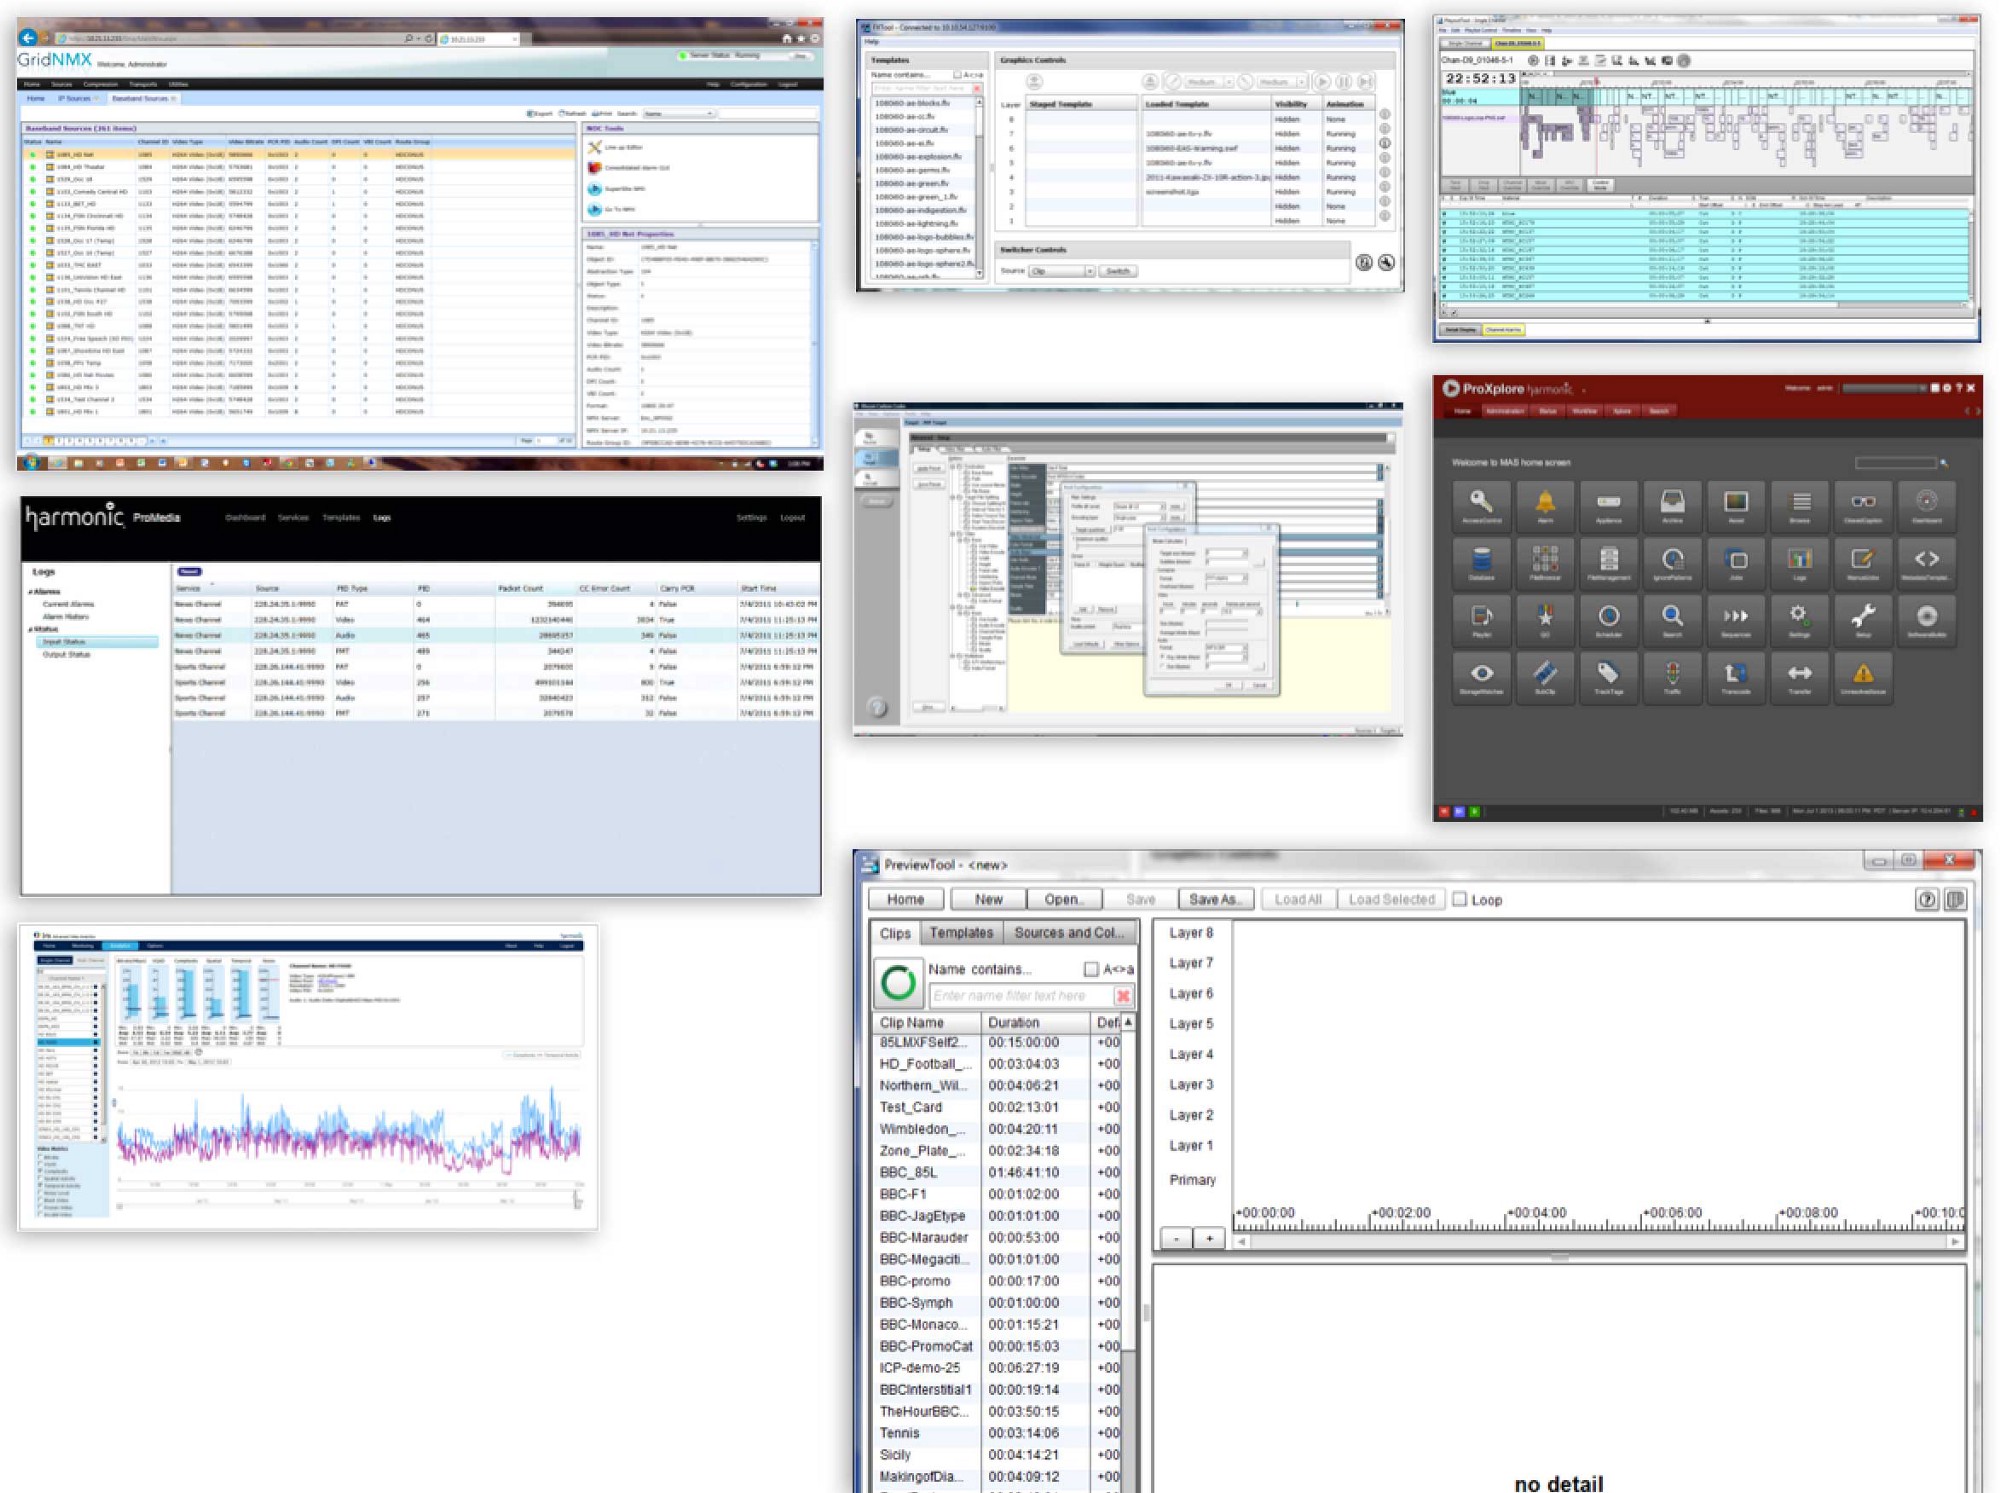Click Logout link in harmonic ProMedia
The height and width of the screenshot is (1493, 2000).
(792, 518)
